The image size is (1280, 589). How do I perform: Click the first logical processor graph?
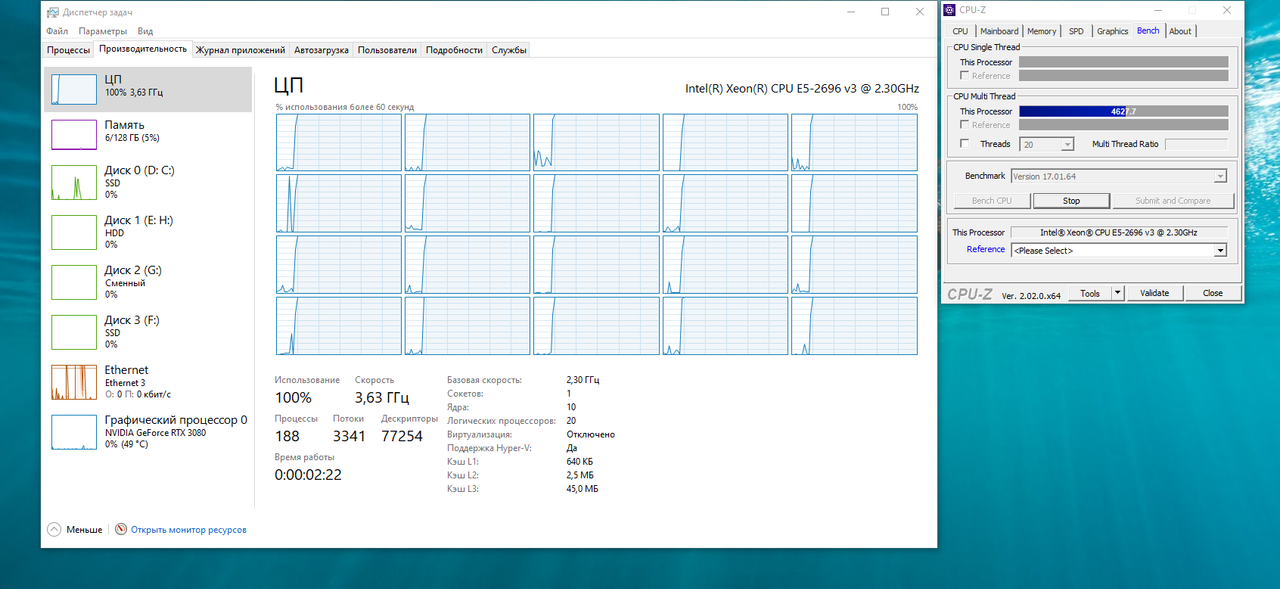tap(338, 142)
